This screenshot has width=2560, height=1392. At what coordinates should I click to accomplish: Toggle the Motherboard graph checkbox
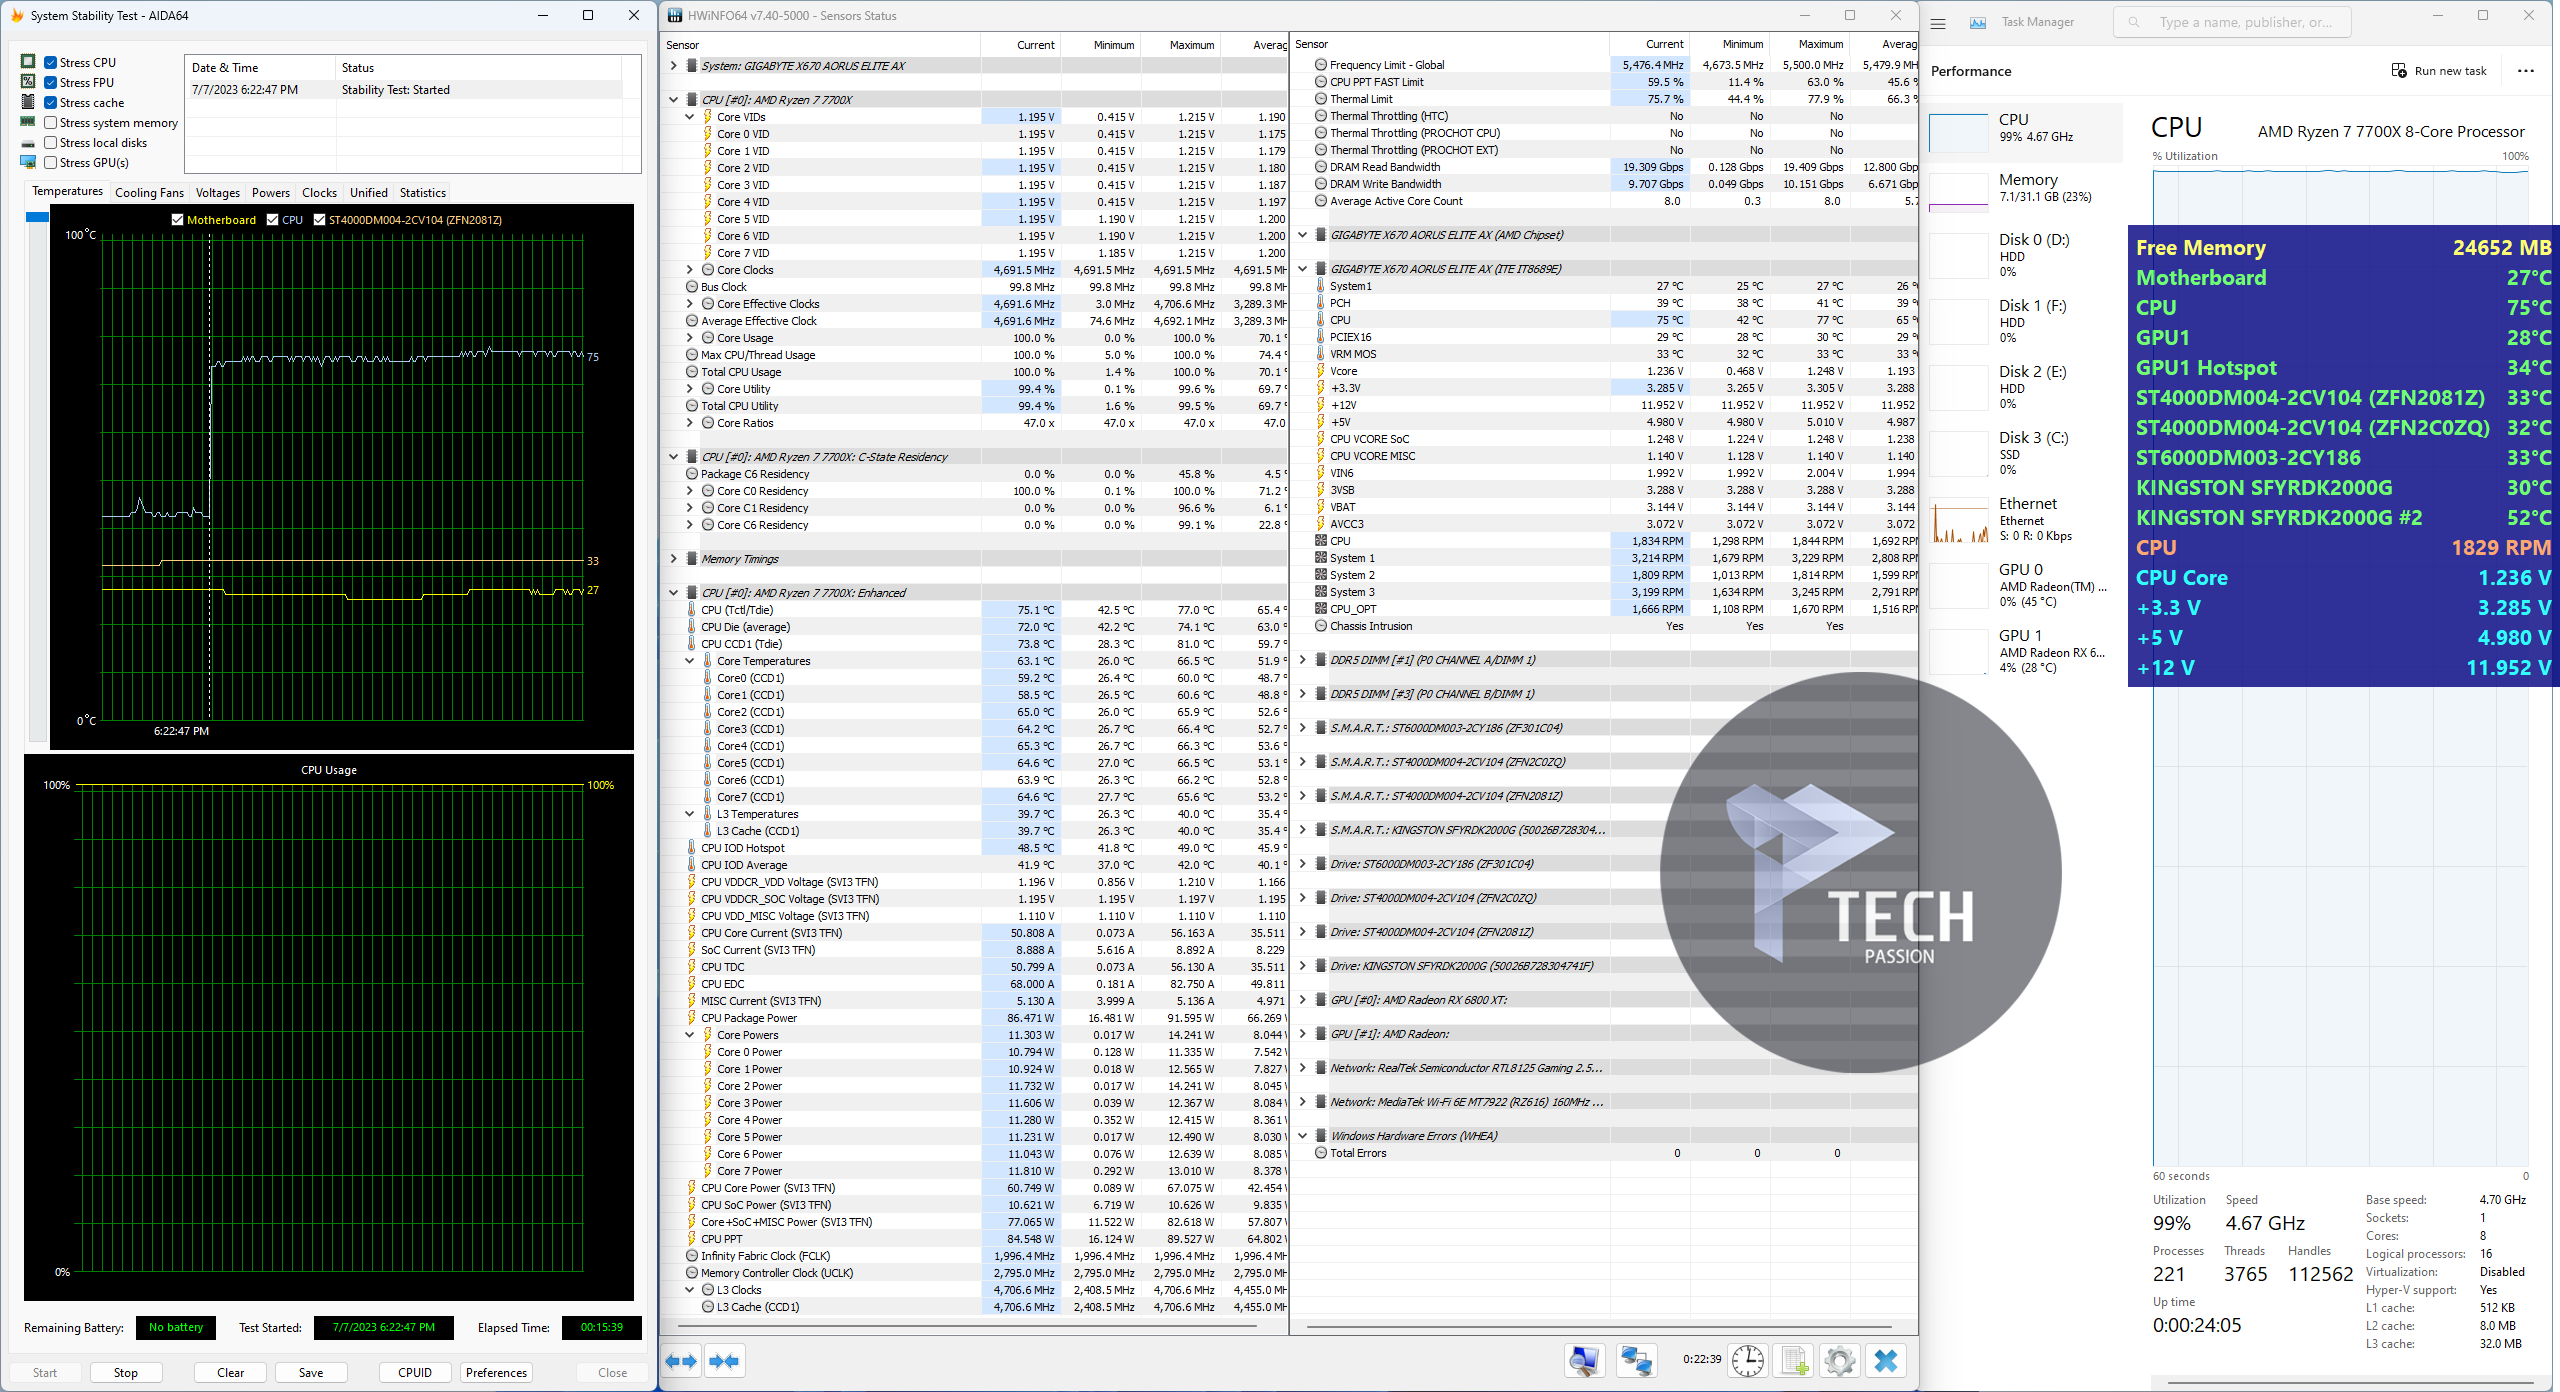pos(177,220)
